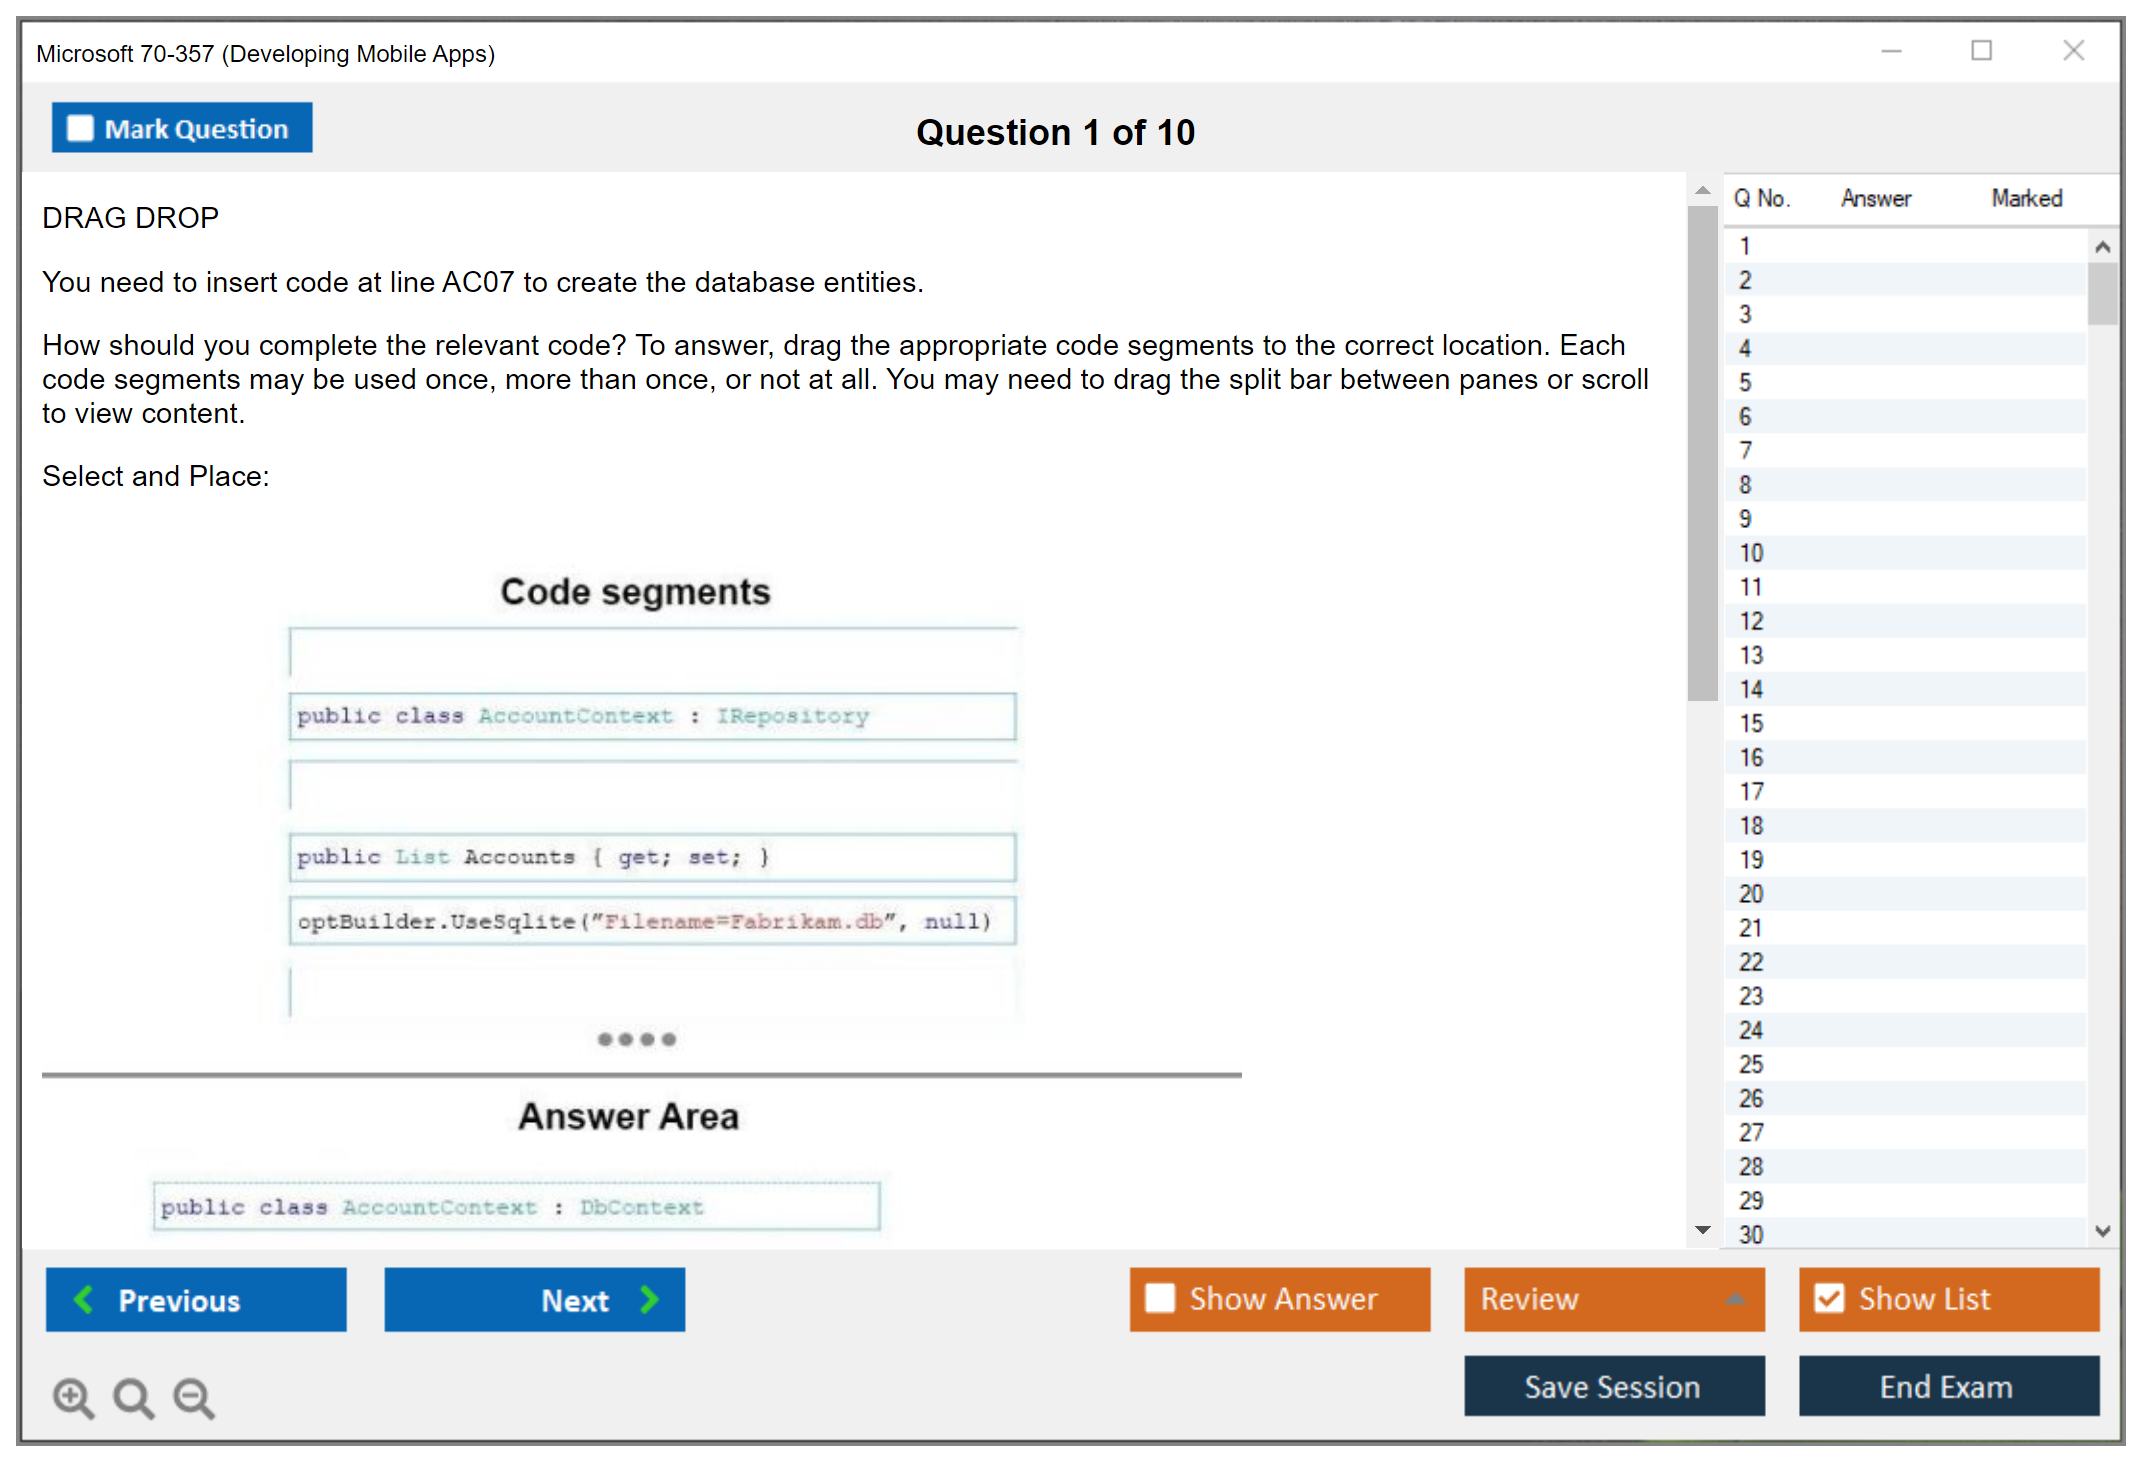
Task: Click the Answer column header
Action: 1875,198
